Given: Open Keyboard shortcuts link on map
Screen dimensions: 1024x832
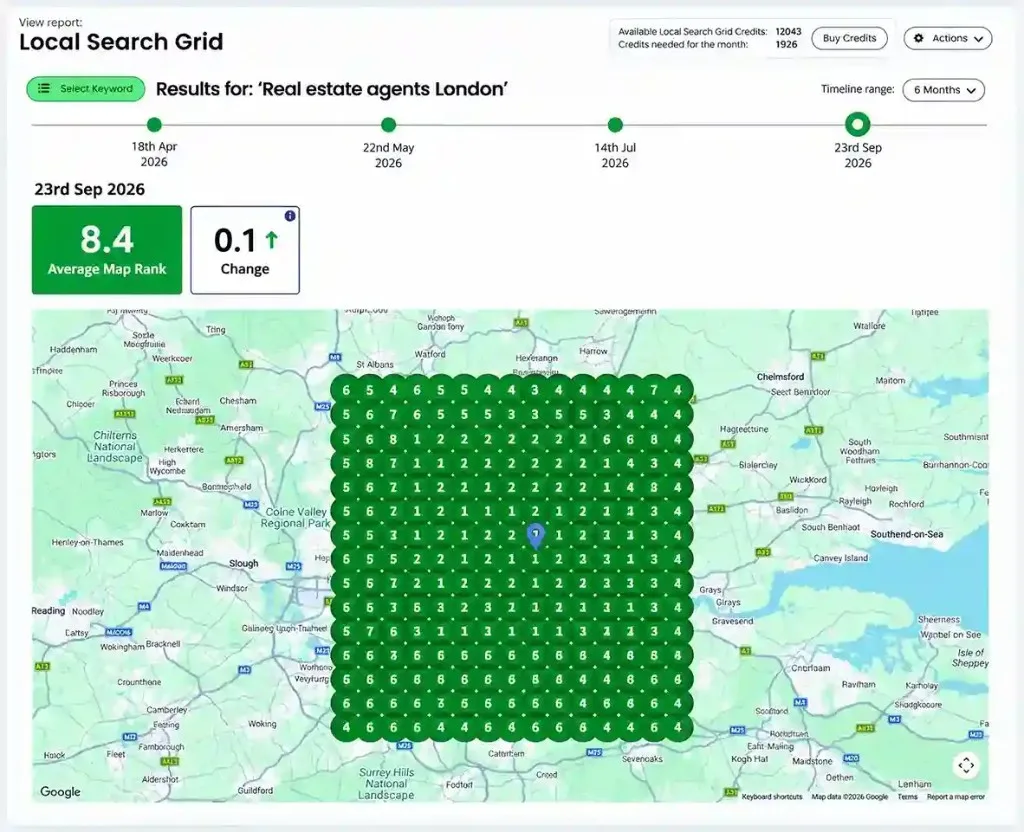Looking at the screenshot, I should tap(772, 797).
